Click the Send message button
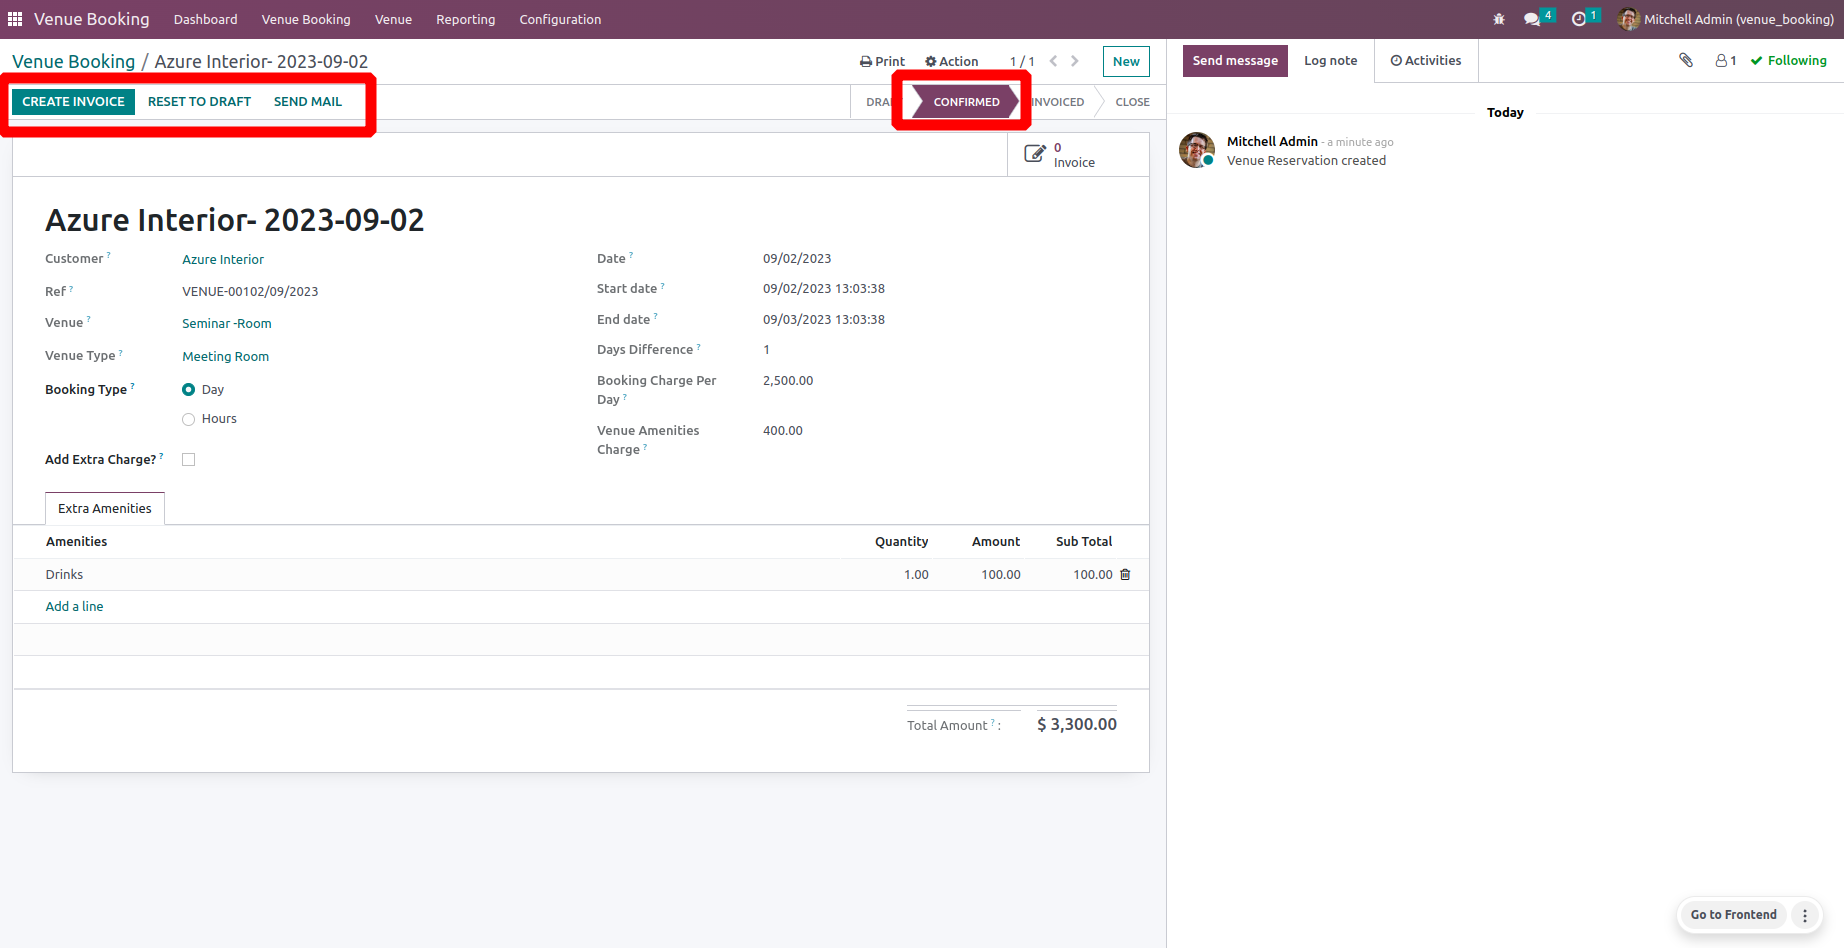 coord(1235,61)
